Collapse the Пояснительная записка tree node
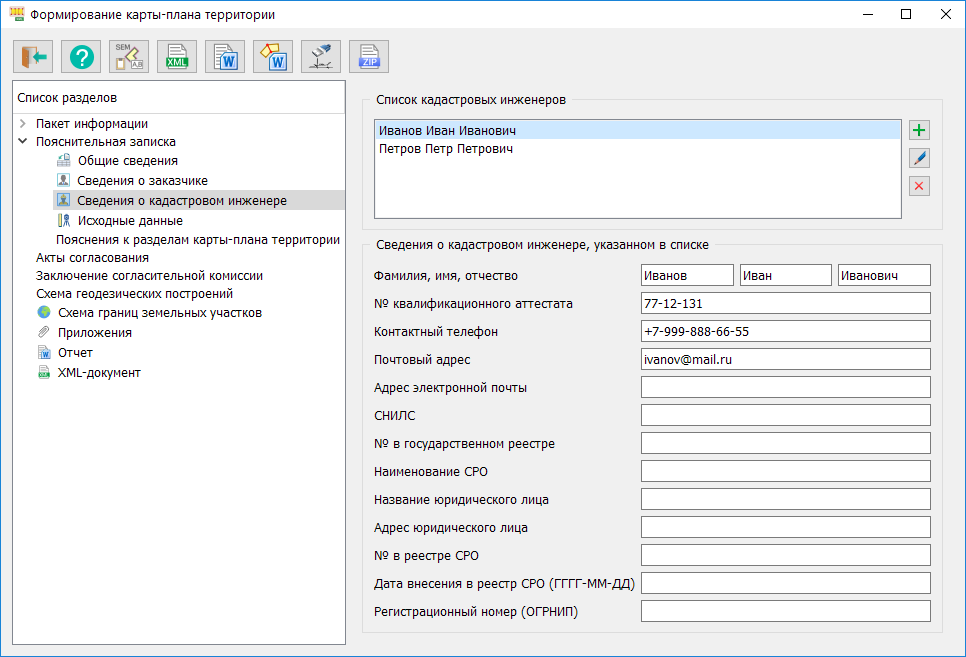966x657 pixels. pos(23,142)
